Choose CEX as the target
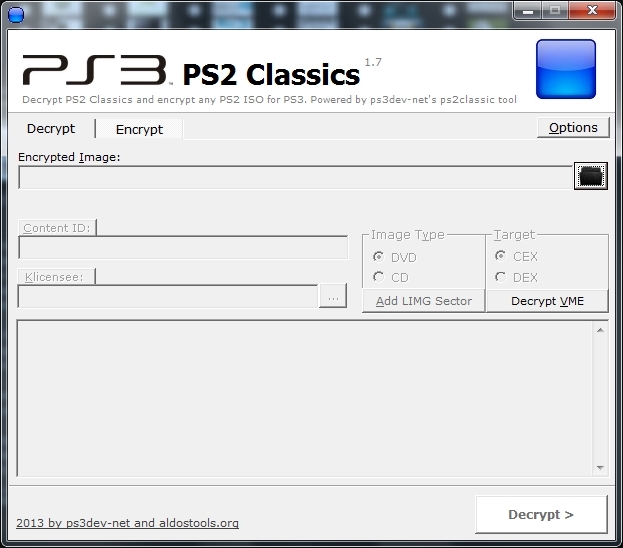 point(500,257)
